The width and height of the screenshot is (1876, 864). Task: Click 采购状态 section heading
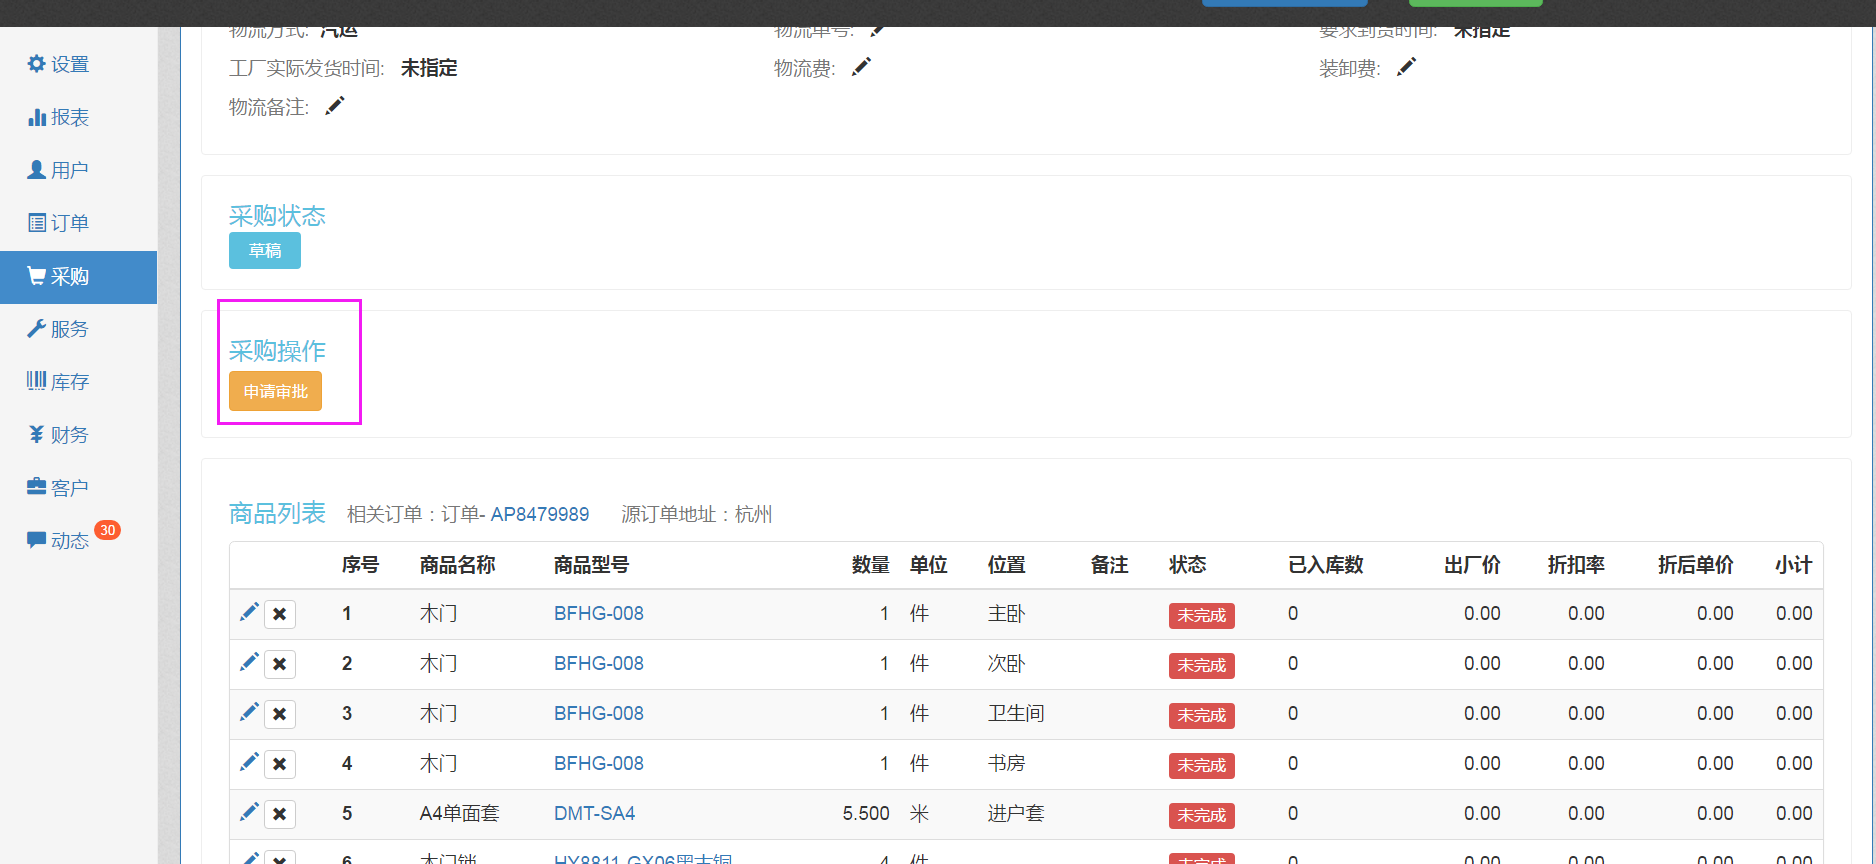(x=277, y=216)
